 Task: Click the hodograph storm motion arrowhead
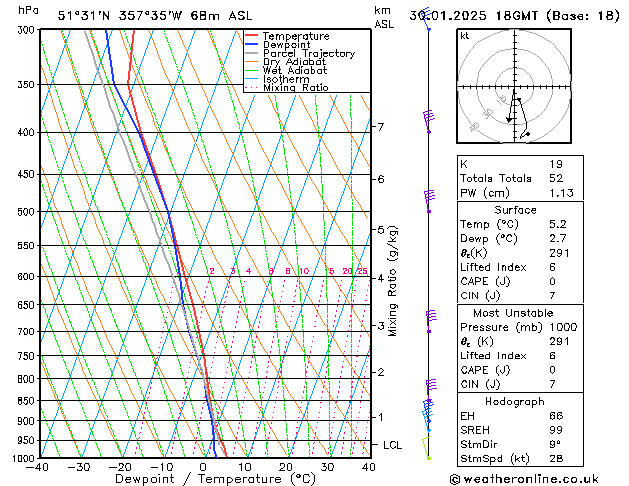[509, 119]
